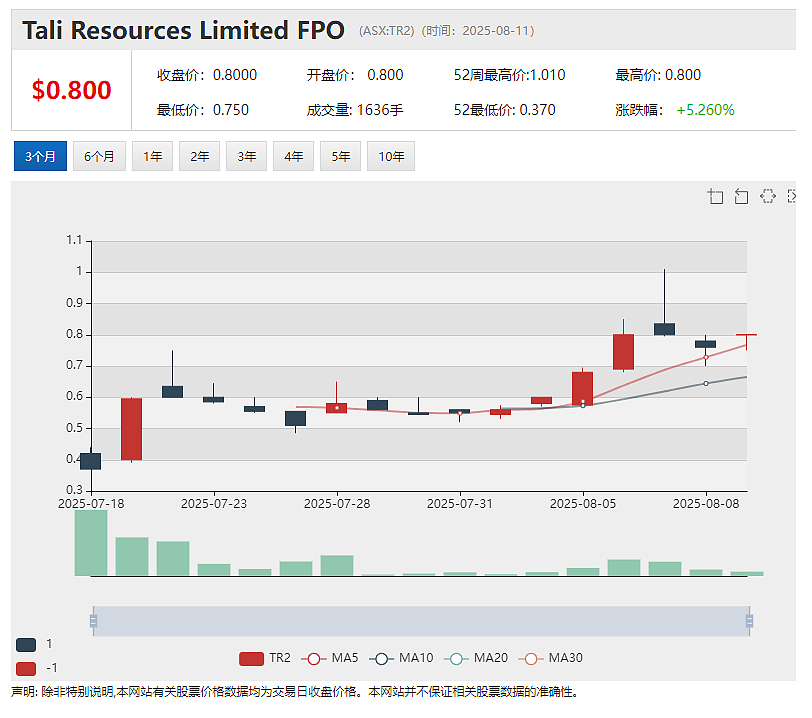
Task: Click the tall red candle after 2025-07-18
Action: 132,429
